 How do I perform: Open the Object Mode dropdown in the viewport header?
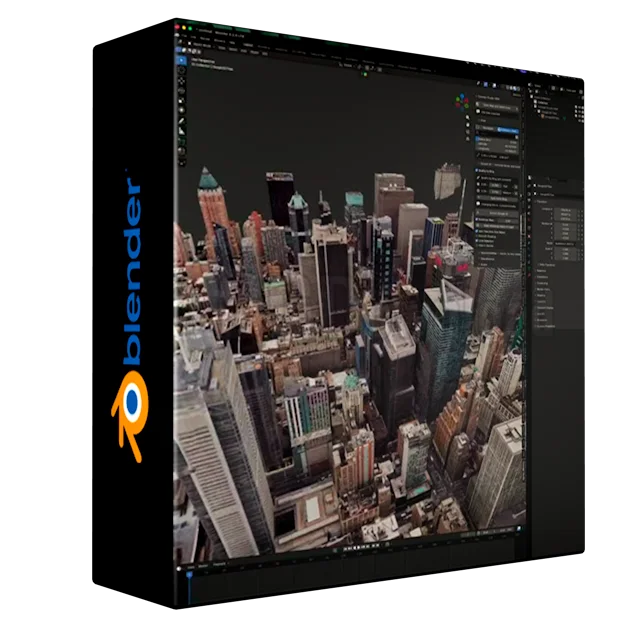(x=202, y=45)
